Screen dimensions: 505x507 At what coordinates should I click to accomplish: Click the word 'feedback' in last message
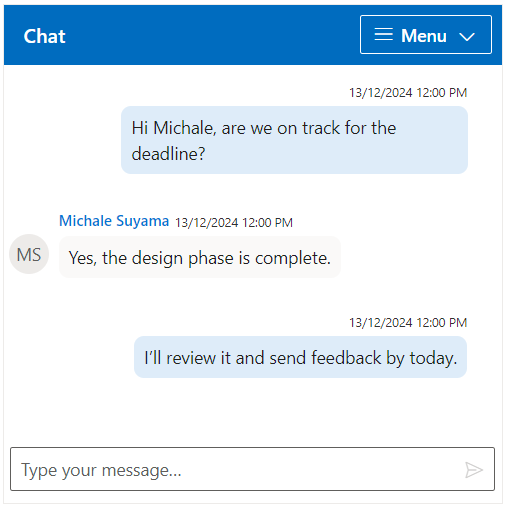click(346, 358)
